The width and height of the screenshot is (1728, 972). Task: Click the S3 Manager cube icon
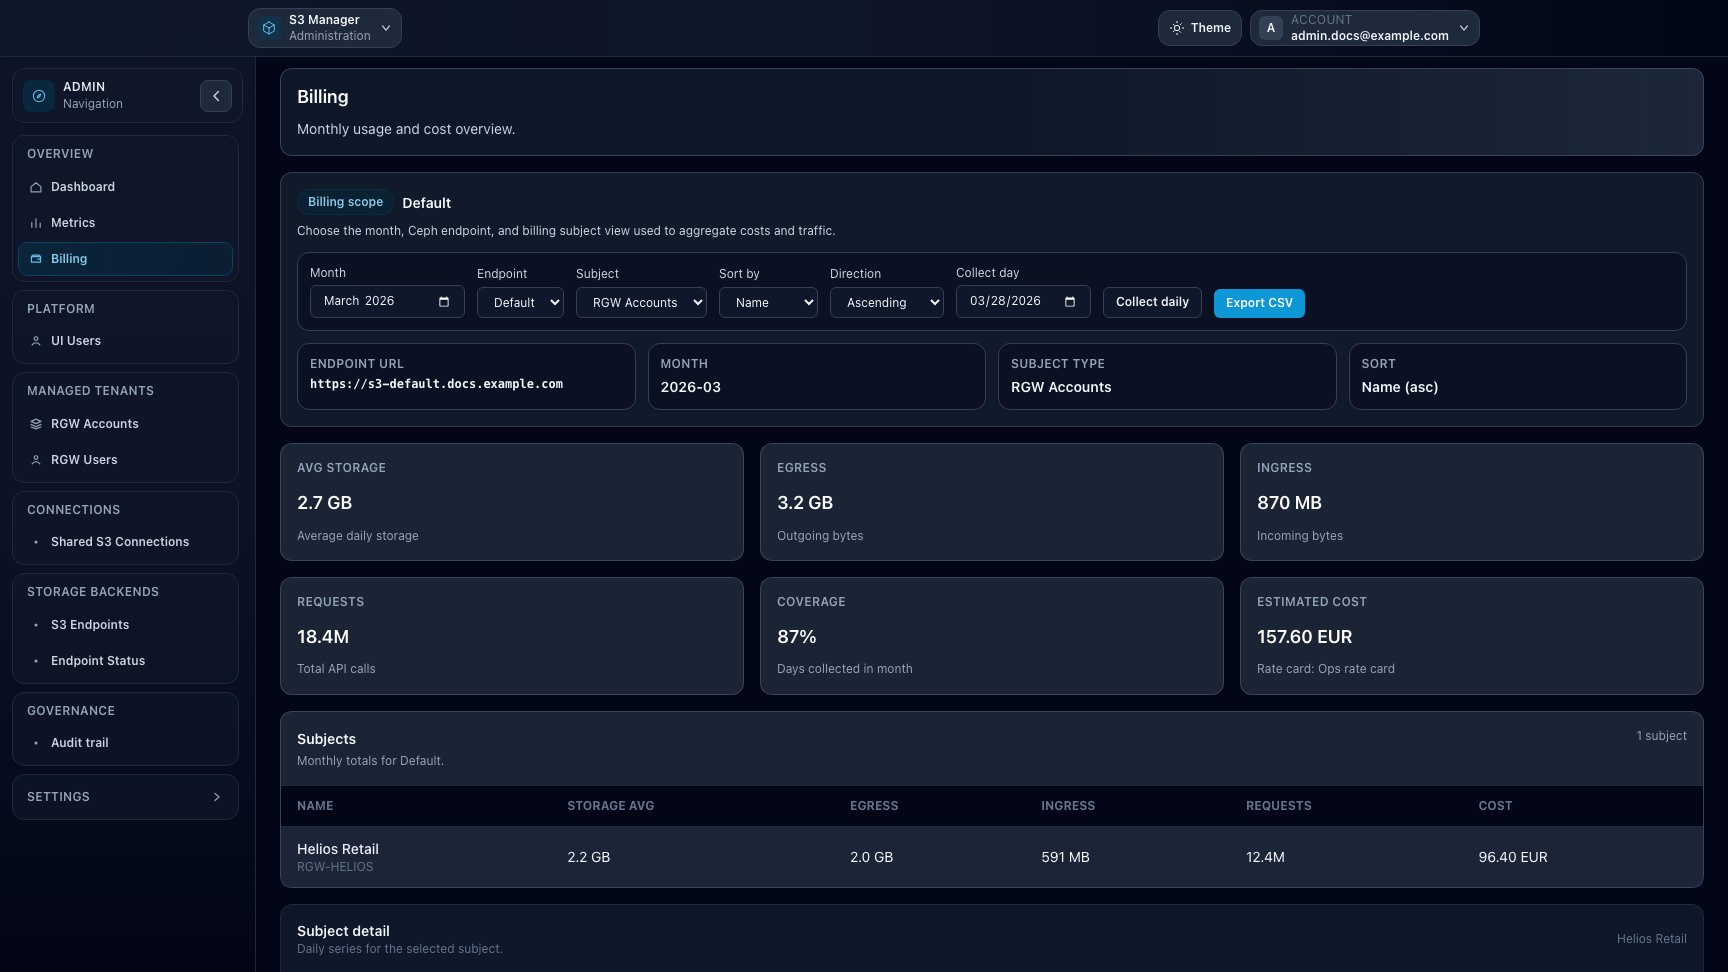267,27
